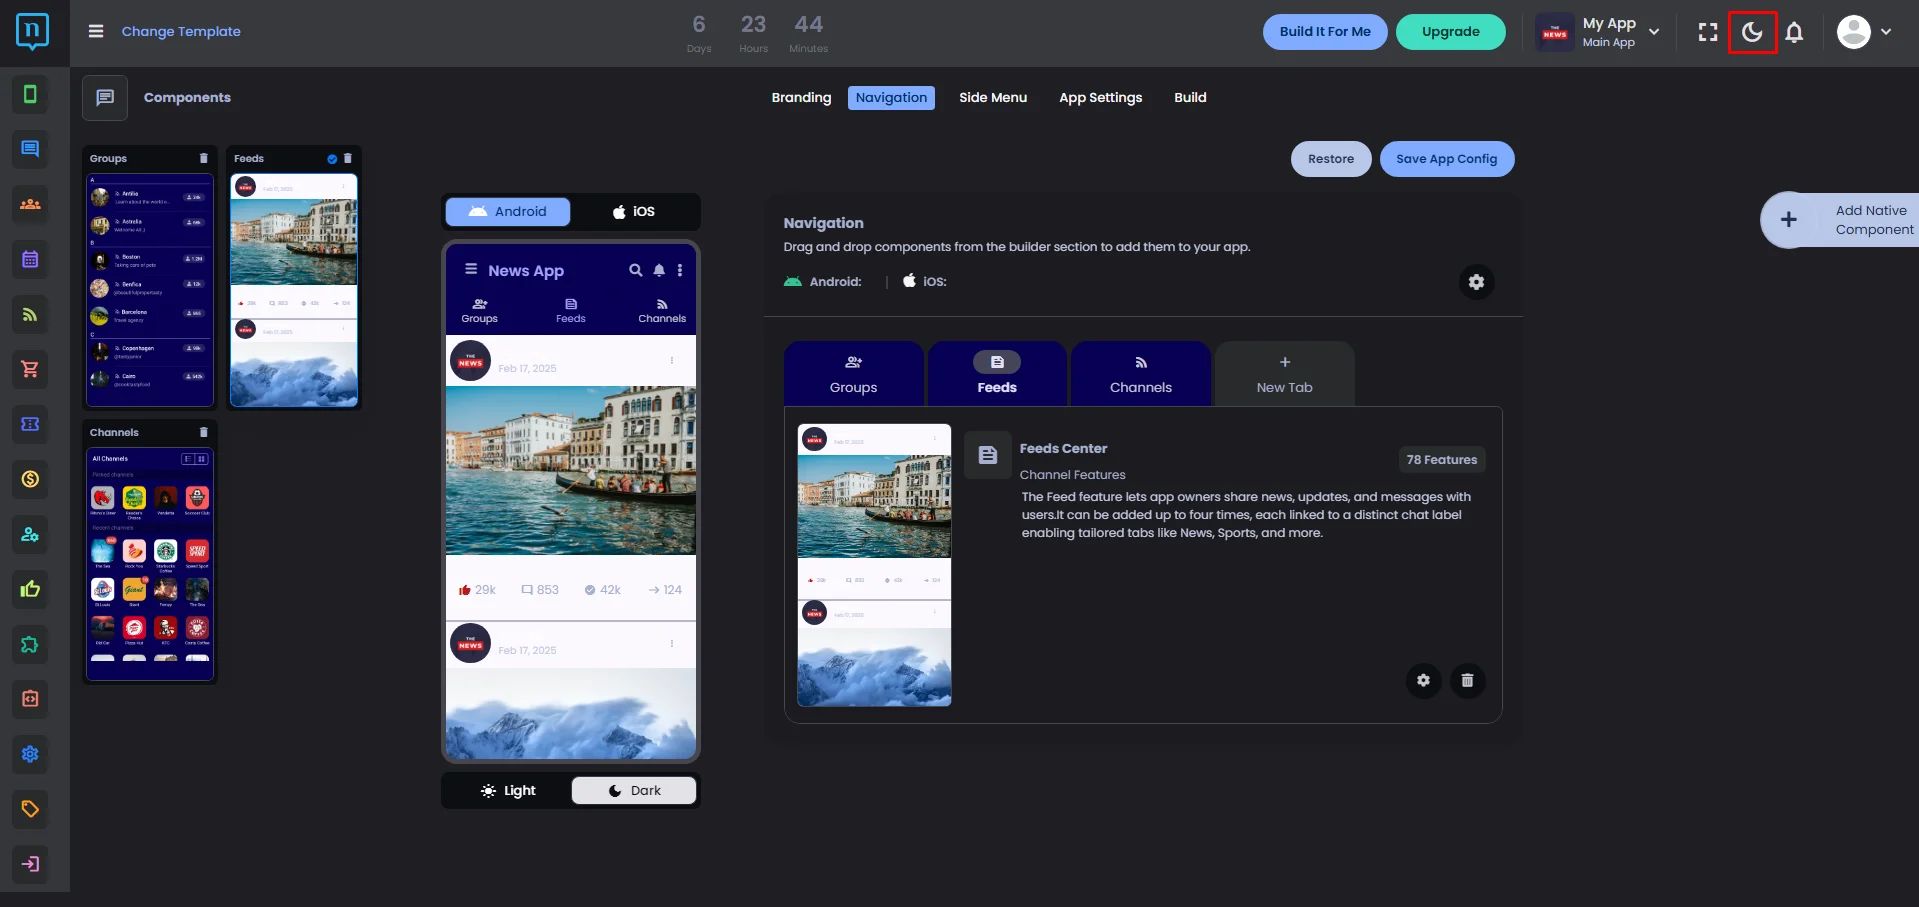Click Save App Config button
The image size is (1919, 907).
coord(1447,159)
